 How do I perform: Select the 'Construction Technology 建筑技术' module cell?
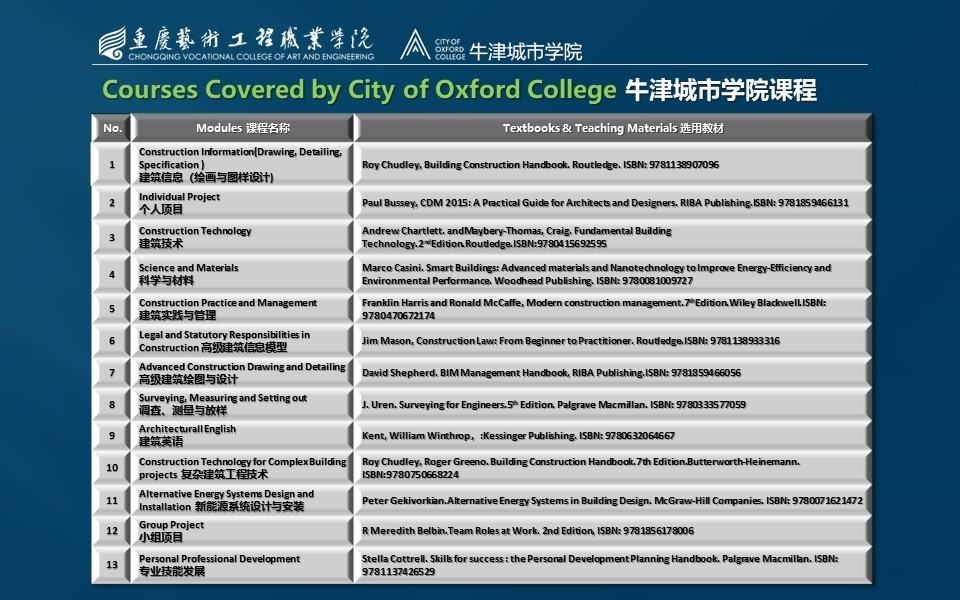(x=243, y=237)
